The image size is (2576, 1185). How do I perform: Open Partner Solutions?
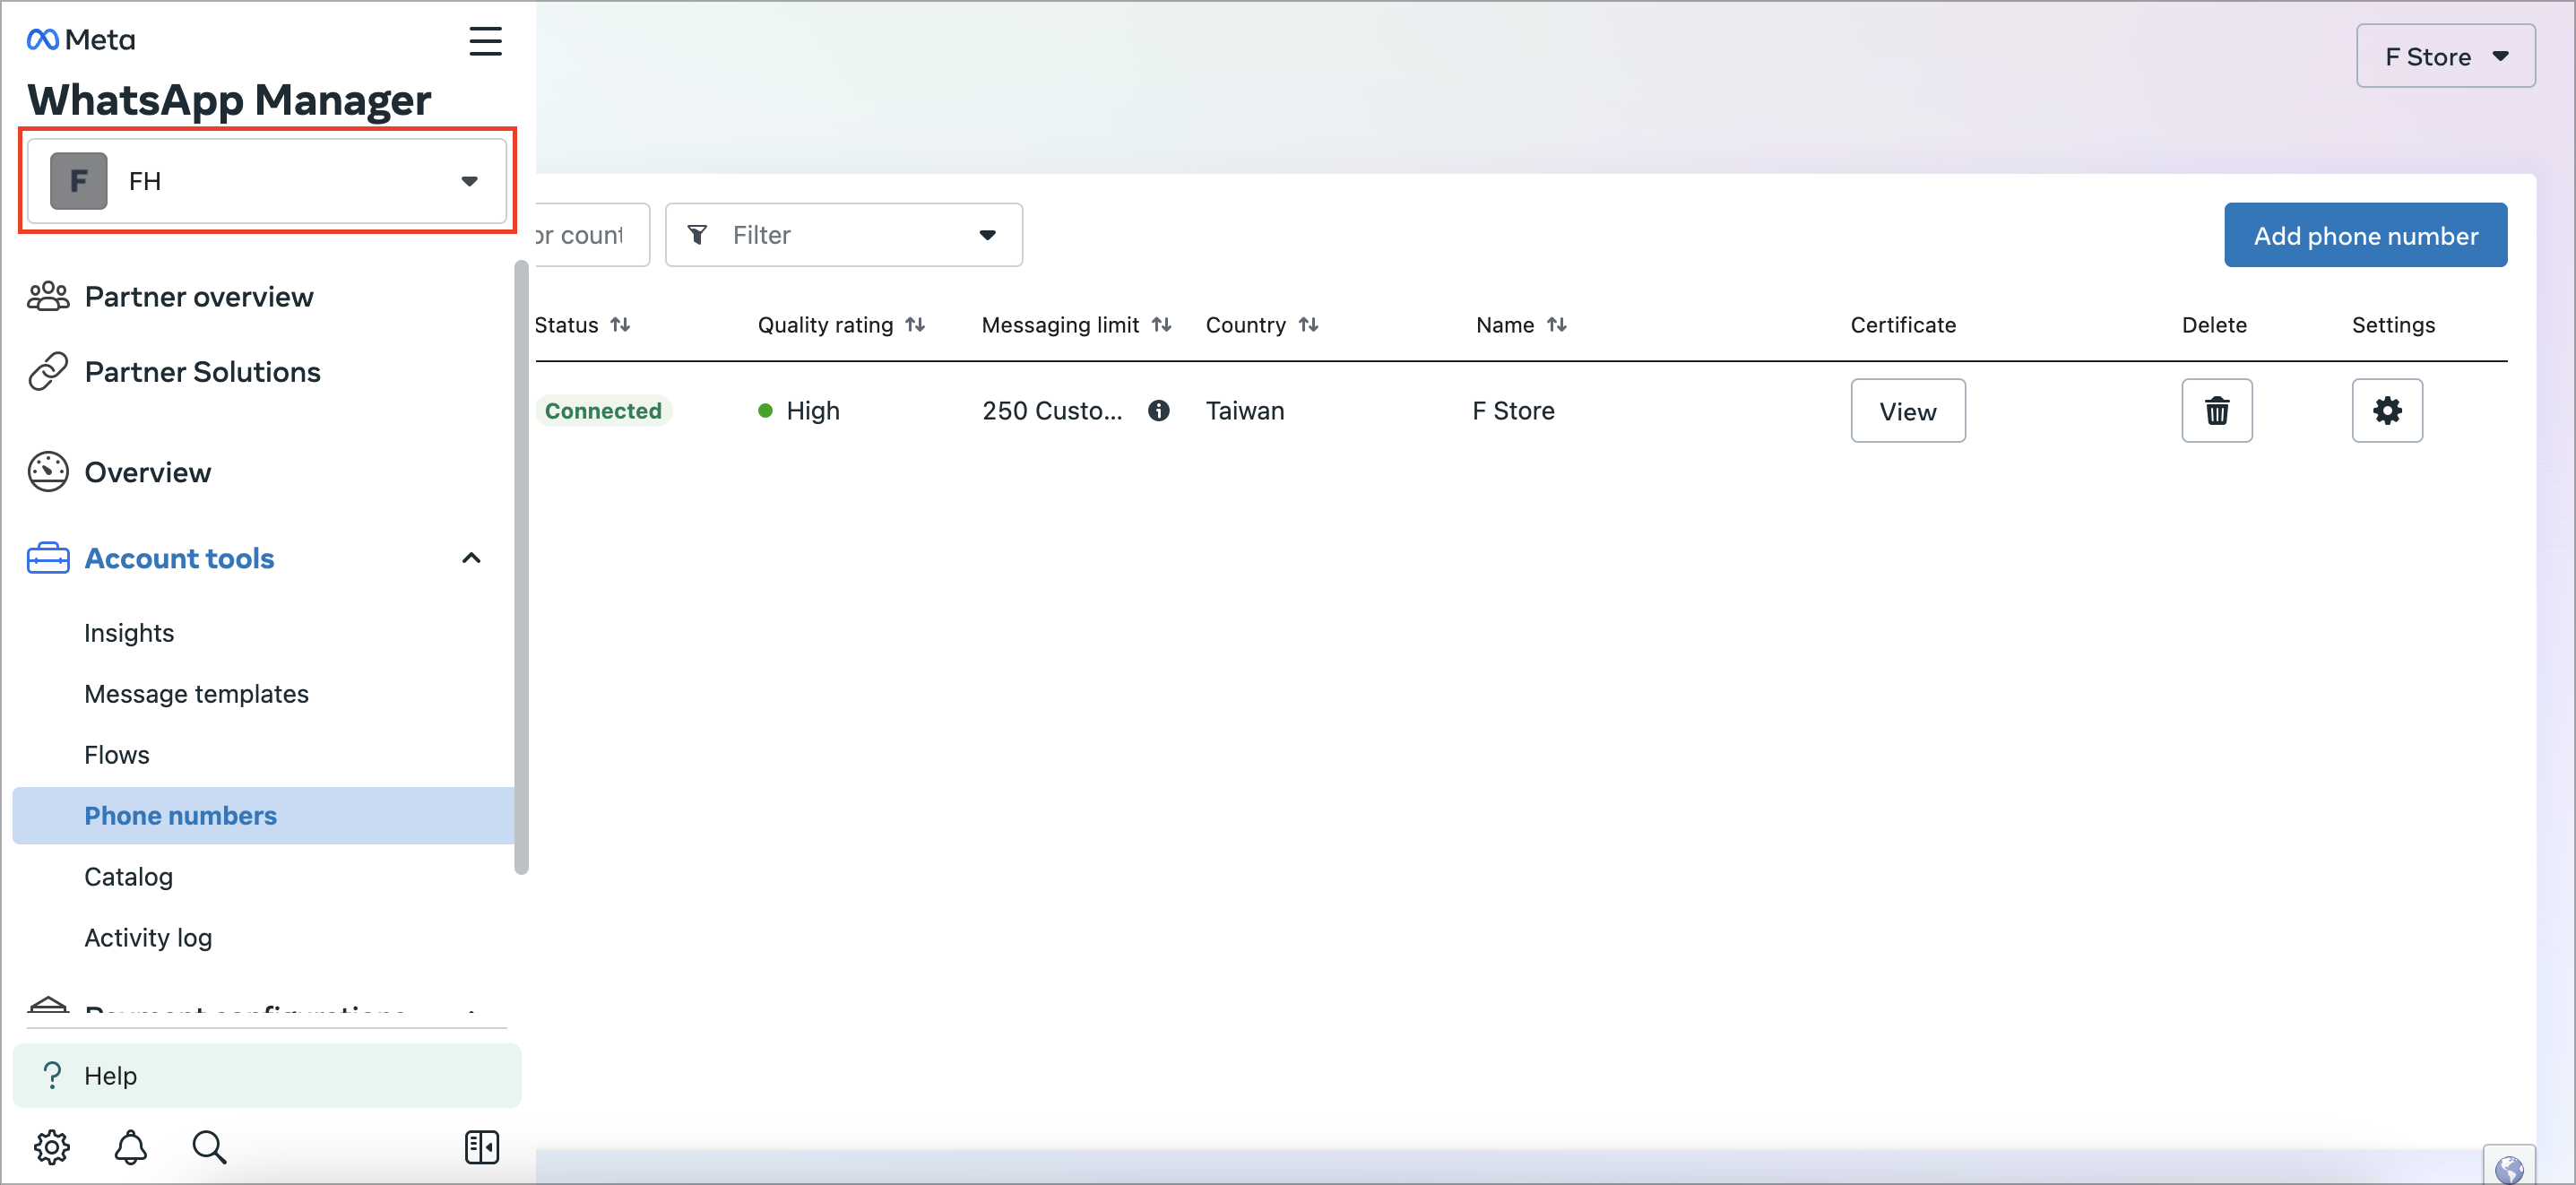[x=202, y=371]
